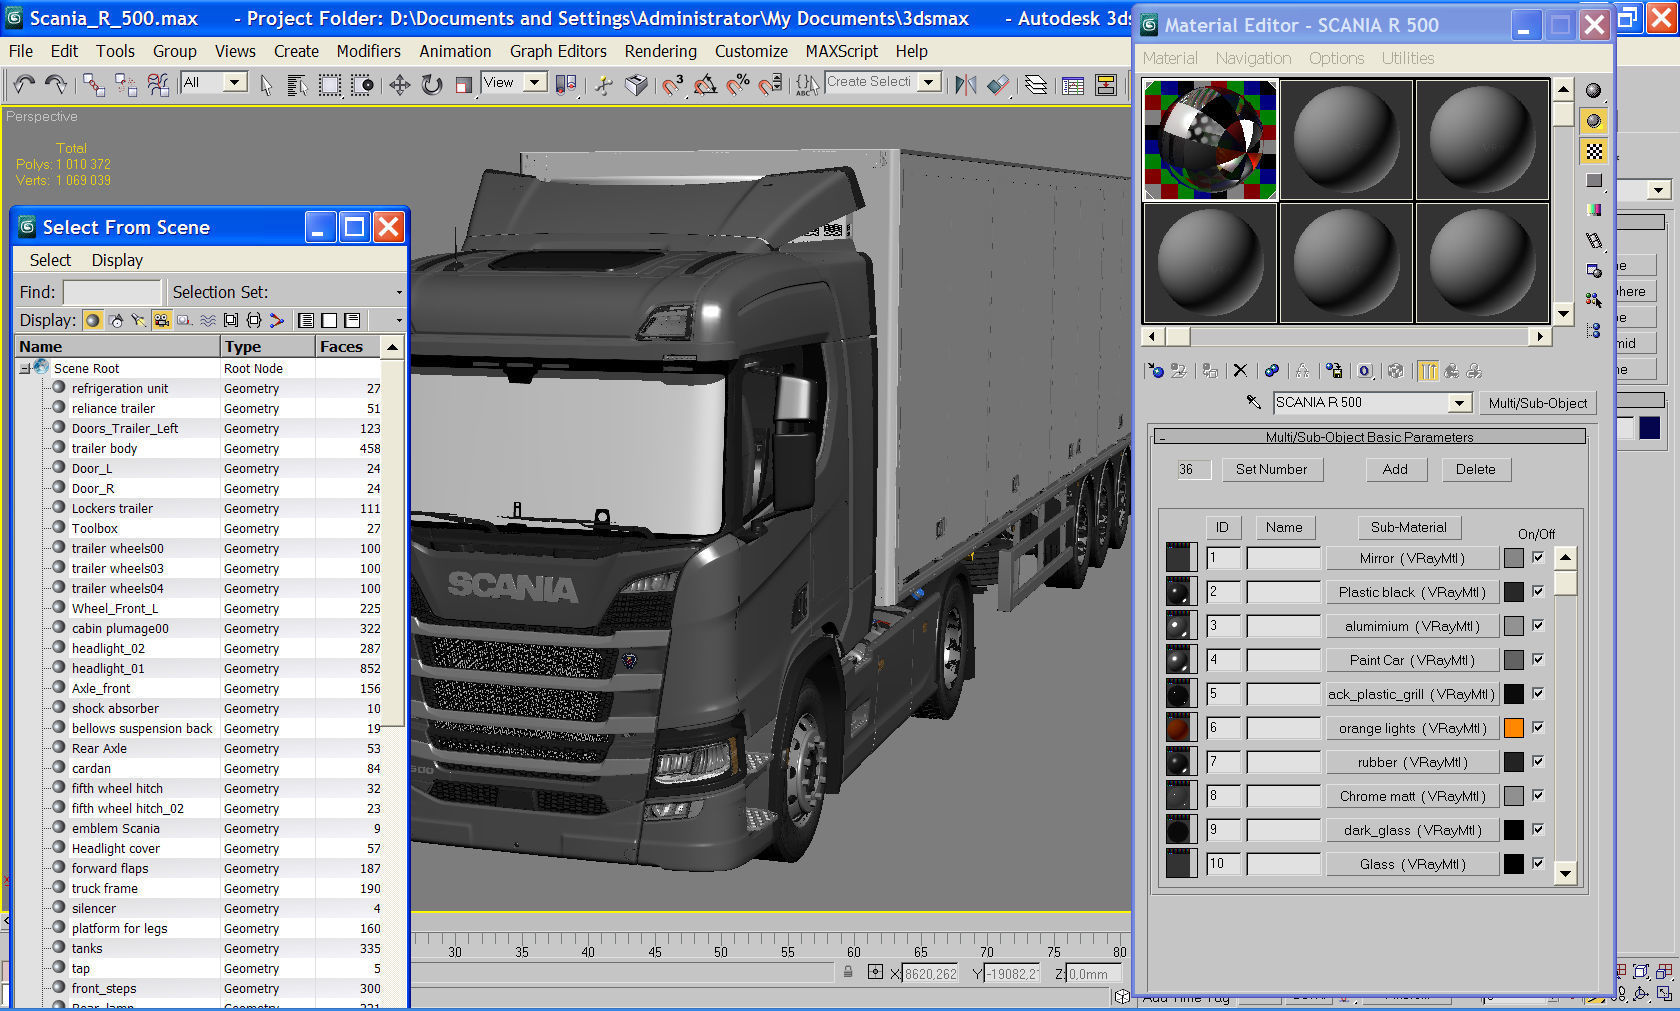Image resolution: width=1680 pixels, height=1011 pixels.
Task: Open the Layer Manager icon
Action: click(x=1036, y=85)
